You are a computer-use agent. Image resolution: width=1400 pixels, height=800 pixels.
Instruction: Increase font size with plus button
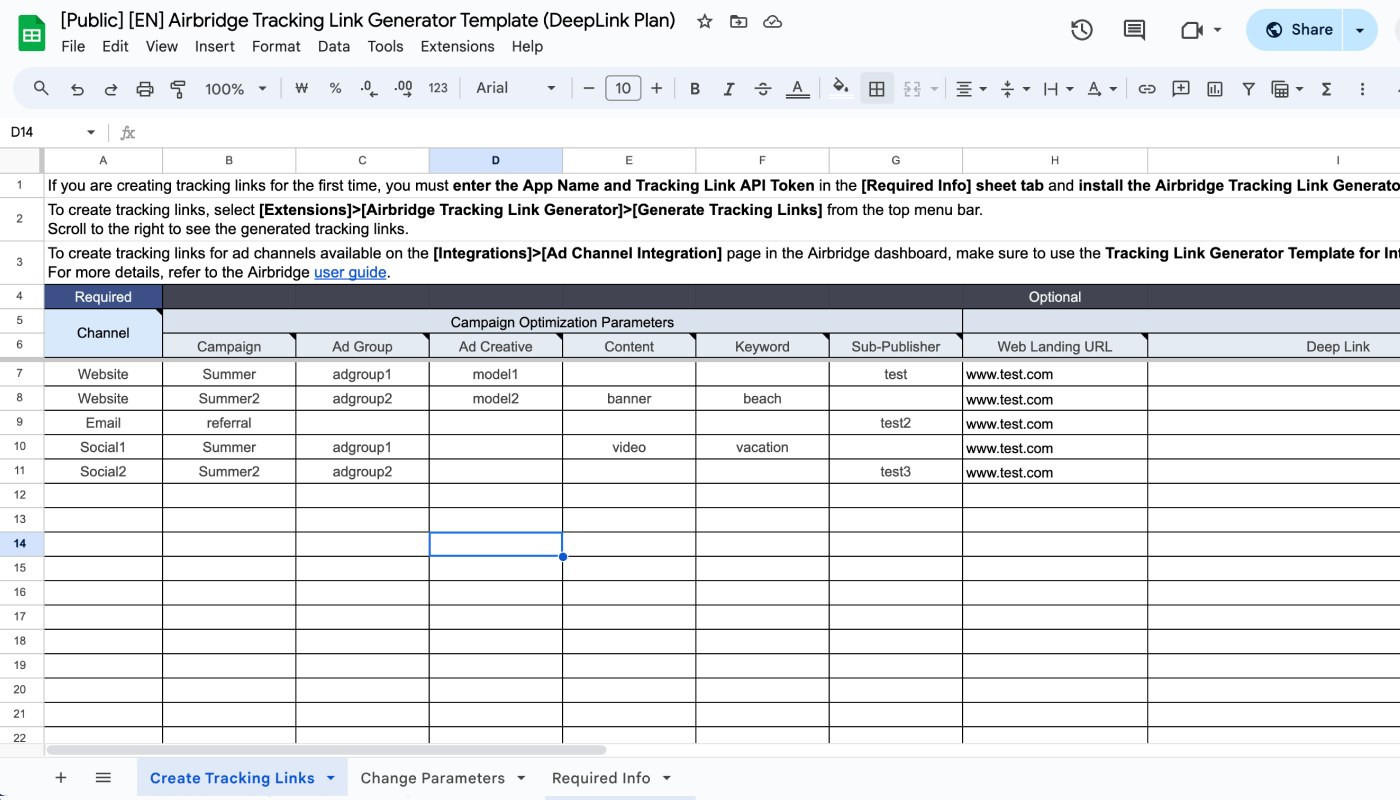[x=657, y=89]
